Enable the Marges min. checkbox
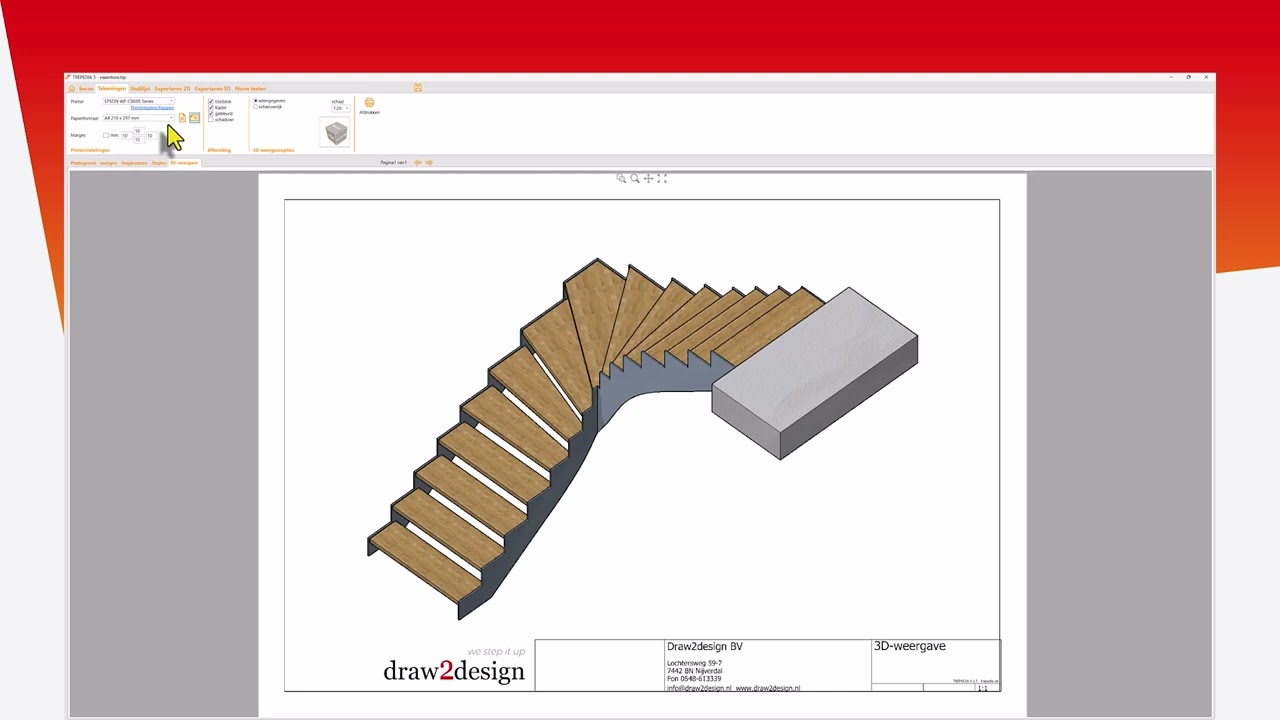 pyautogui.click(x=106, y=135)
